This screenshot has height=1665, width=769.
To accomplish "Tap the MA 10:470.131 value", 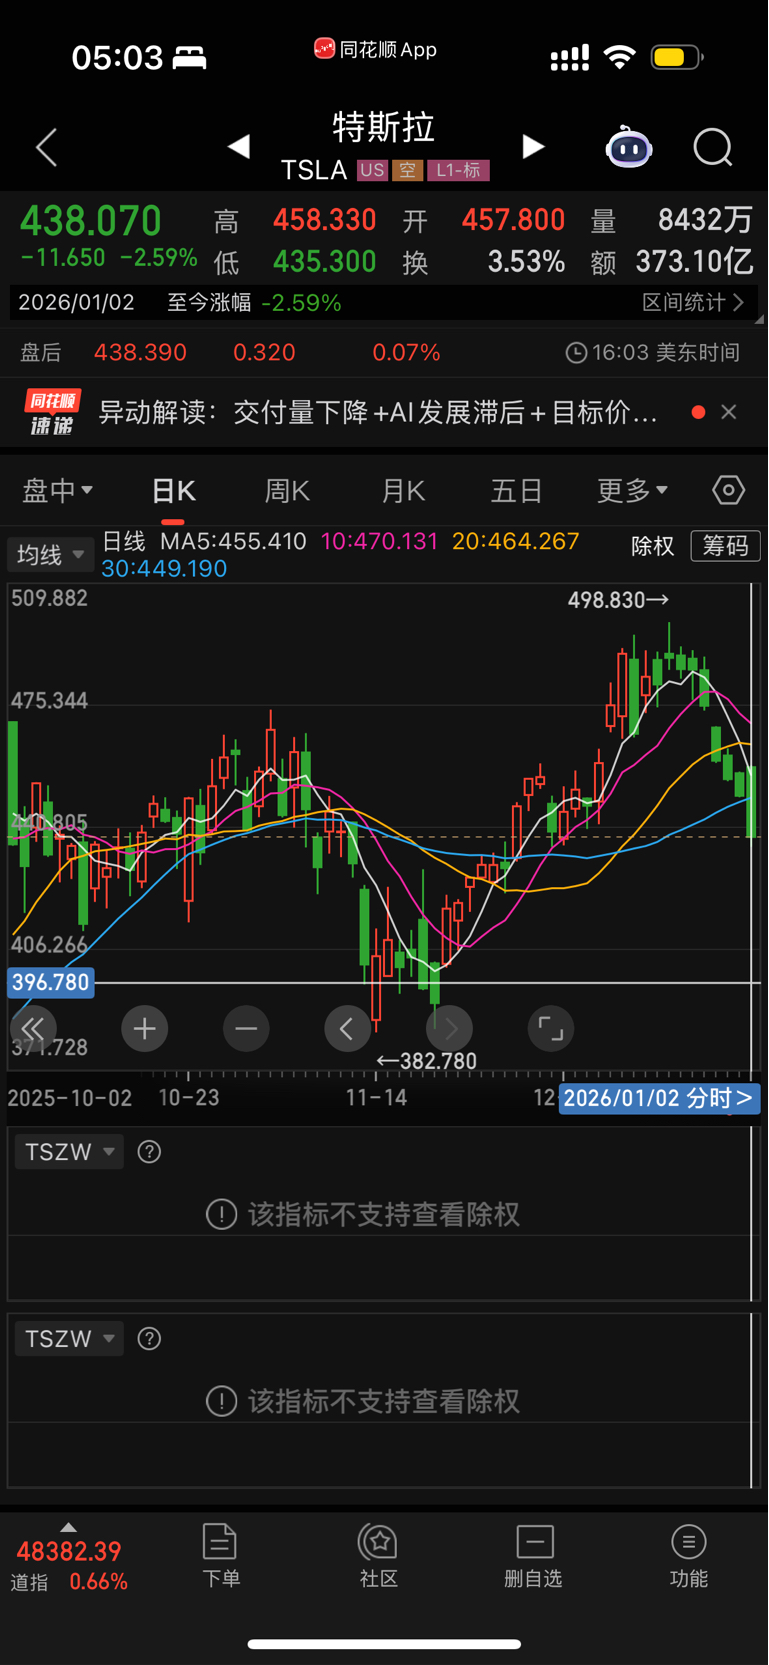I will pyautogui.click(x=379, y=542).
